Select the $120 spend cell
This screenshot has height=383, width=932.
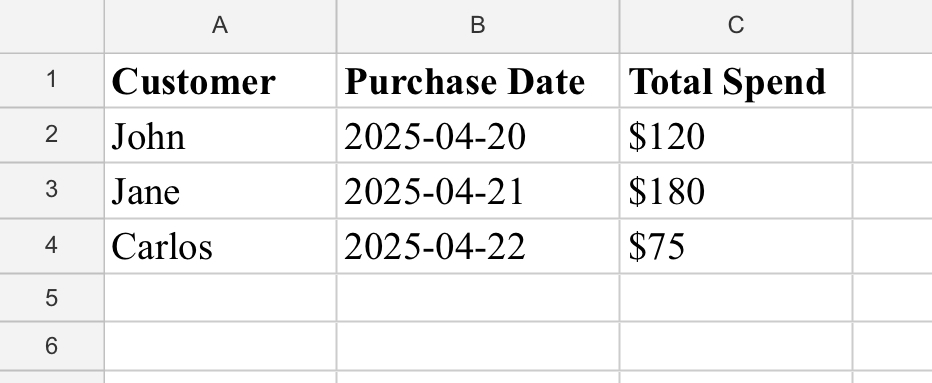[x=736, y=135]
